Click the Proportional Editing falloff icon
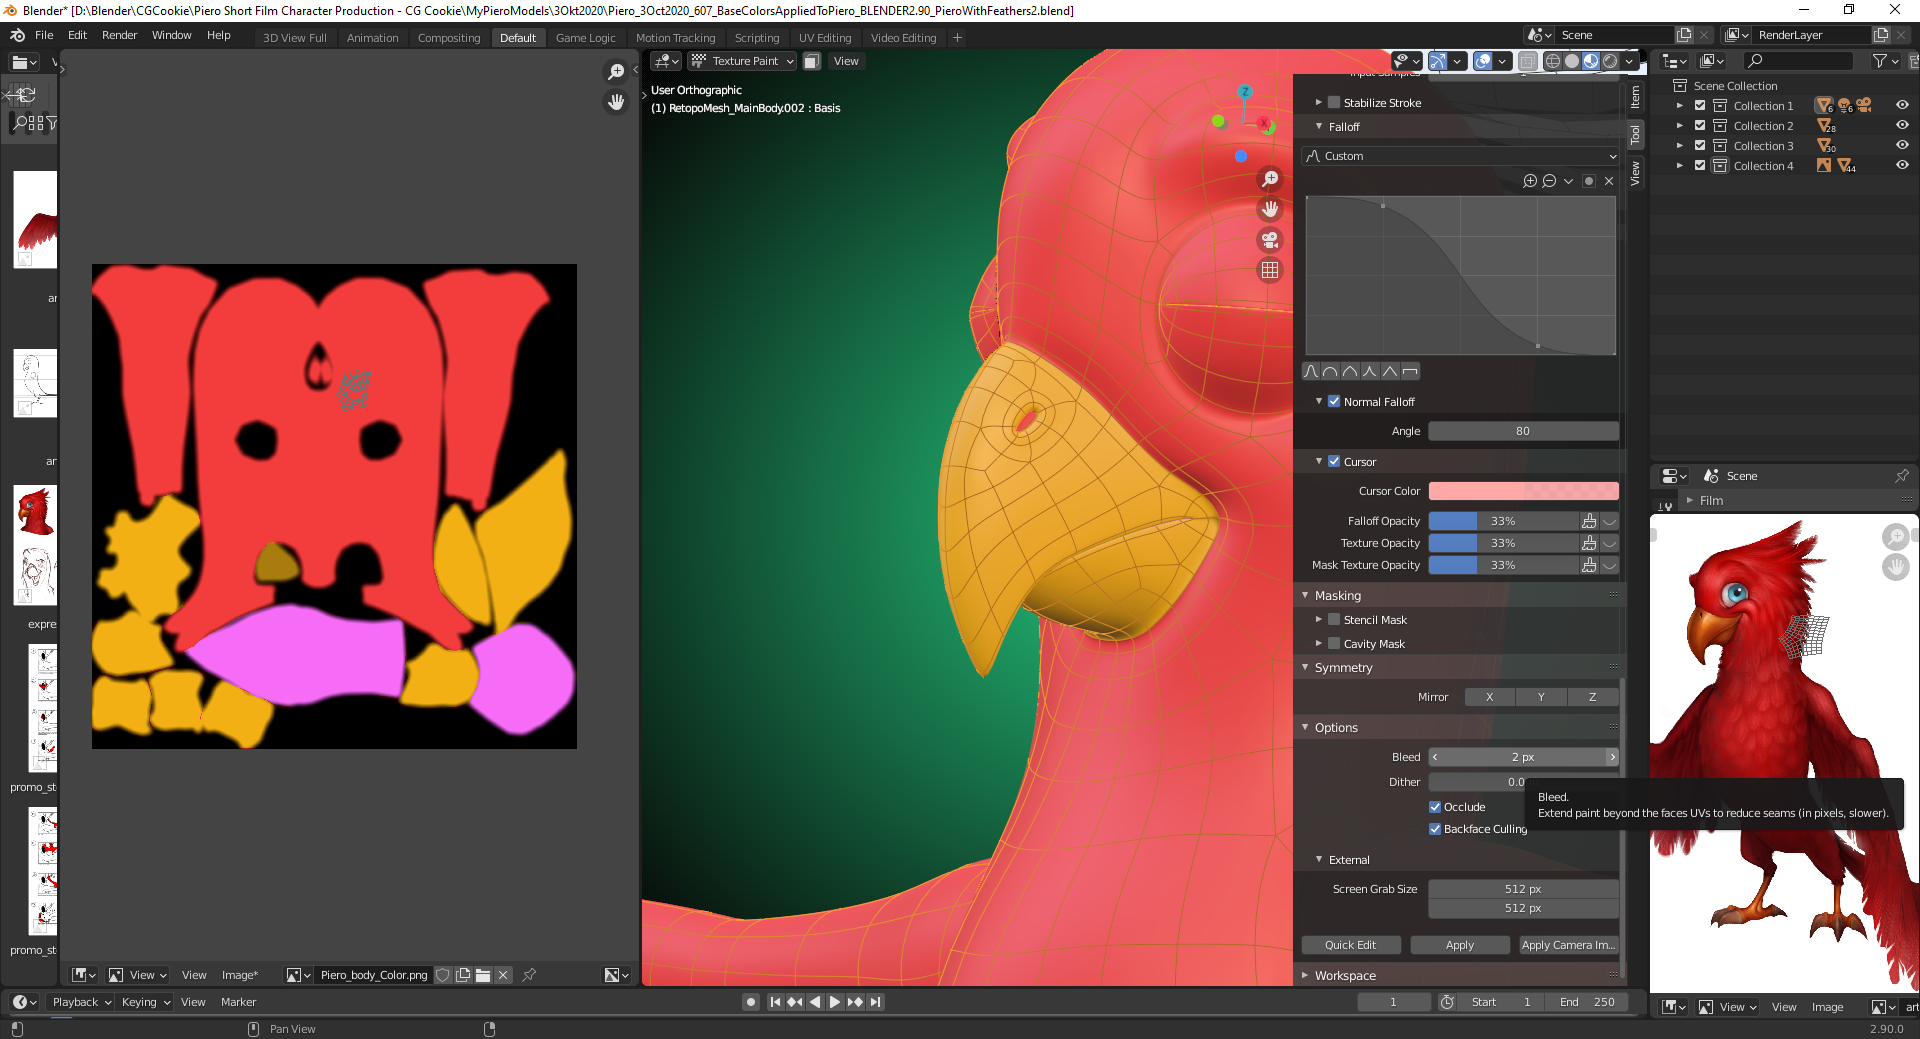Screen dimensions: 1920x1039 [x=1438, y=62]
